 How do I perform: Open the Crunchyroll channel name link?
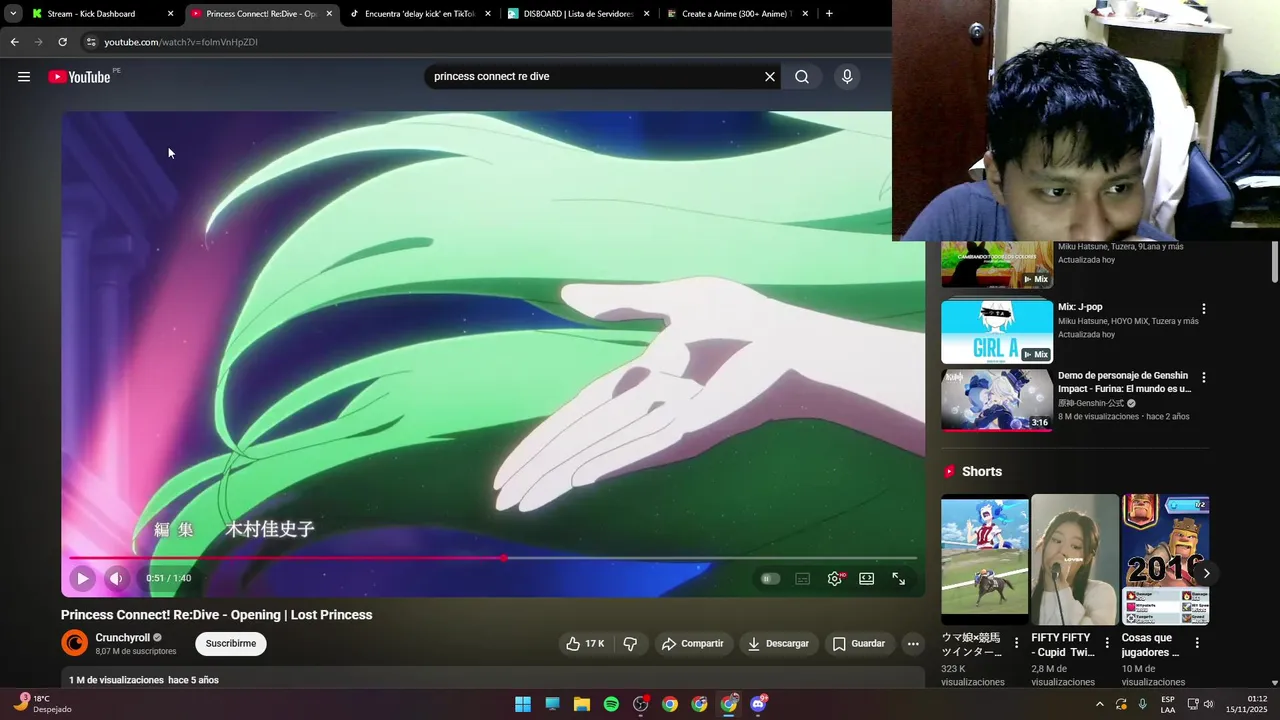click(x=123, y=638)
